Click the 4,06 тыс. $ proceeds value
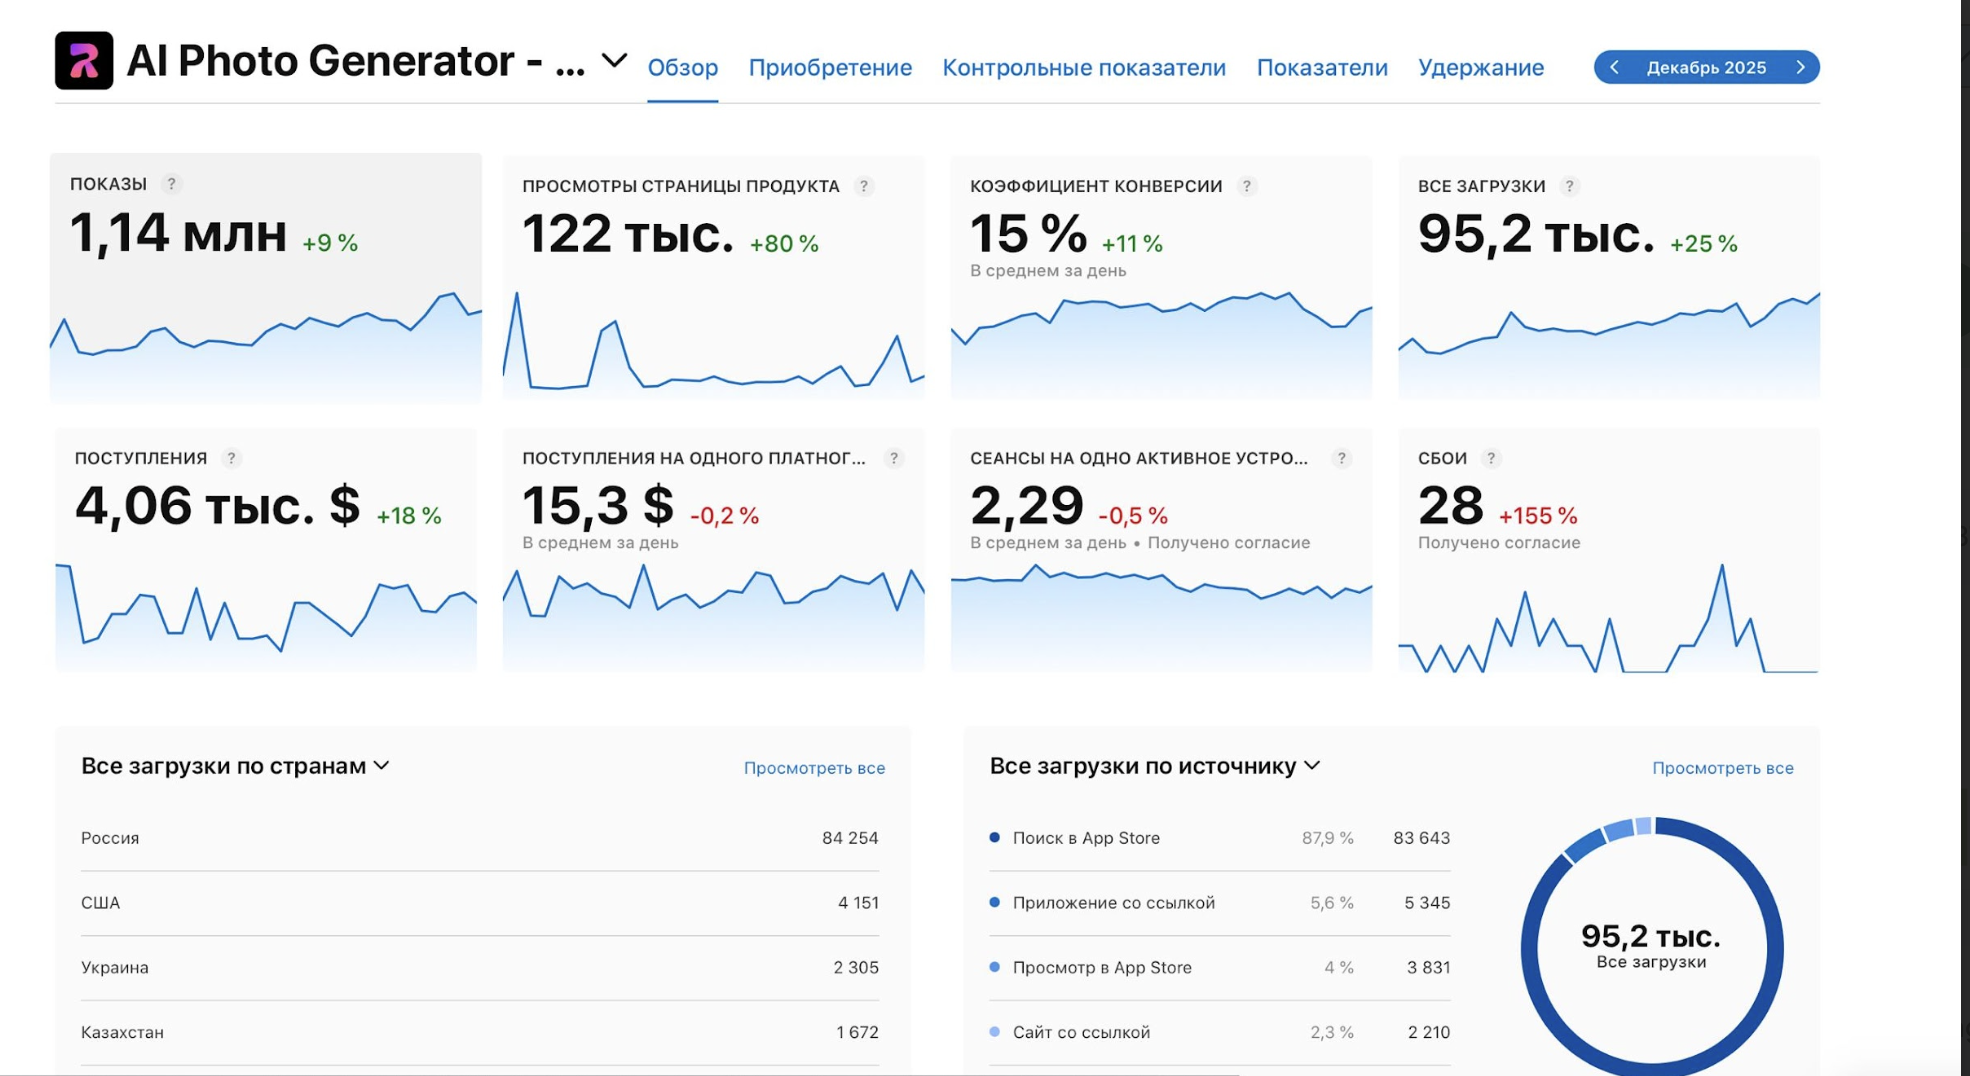This screenshot has width=1970, height=1076. click(217, 505)
